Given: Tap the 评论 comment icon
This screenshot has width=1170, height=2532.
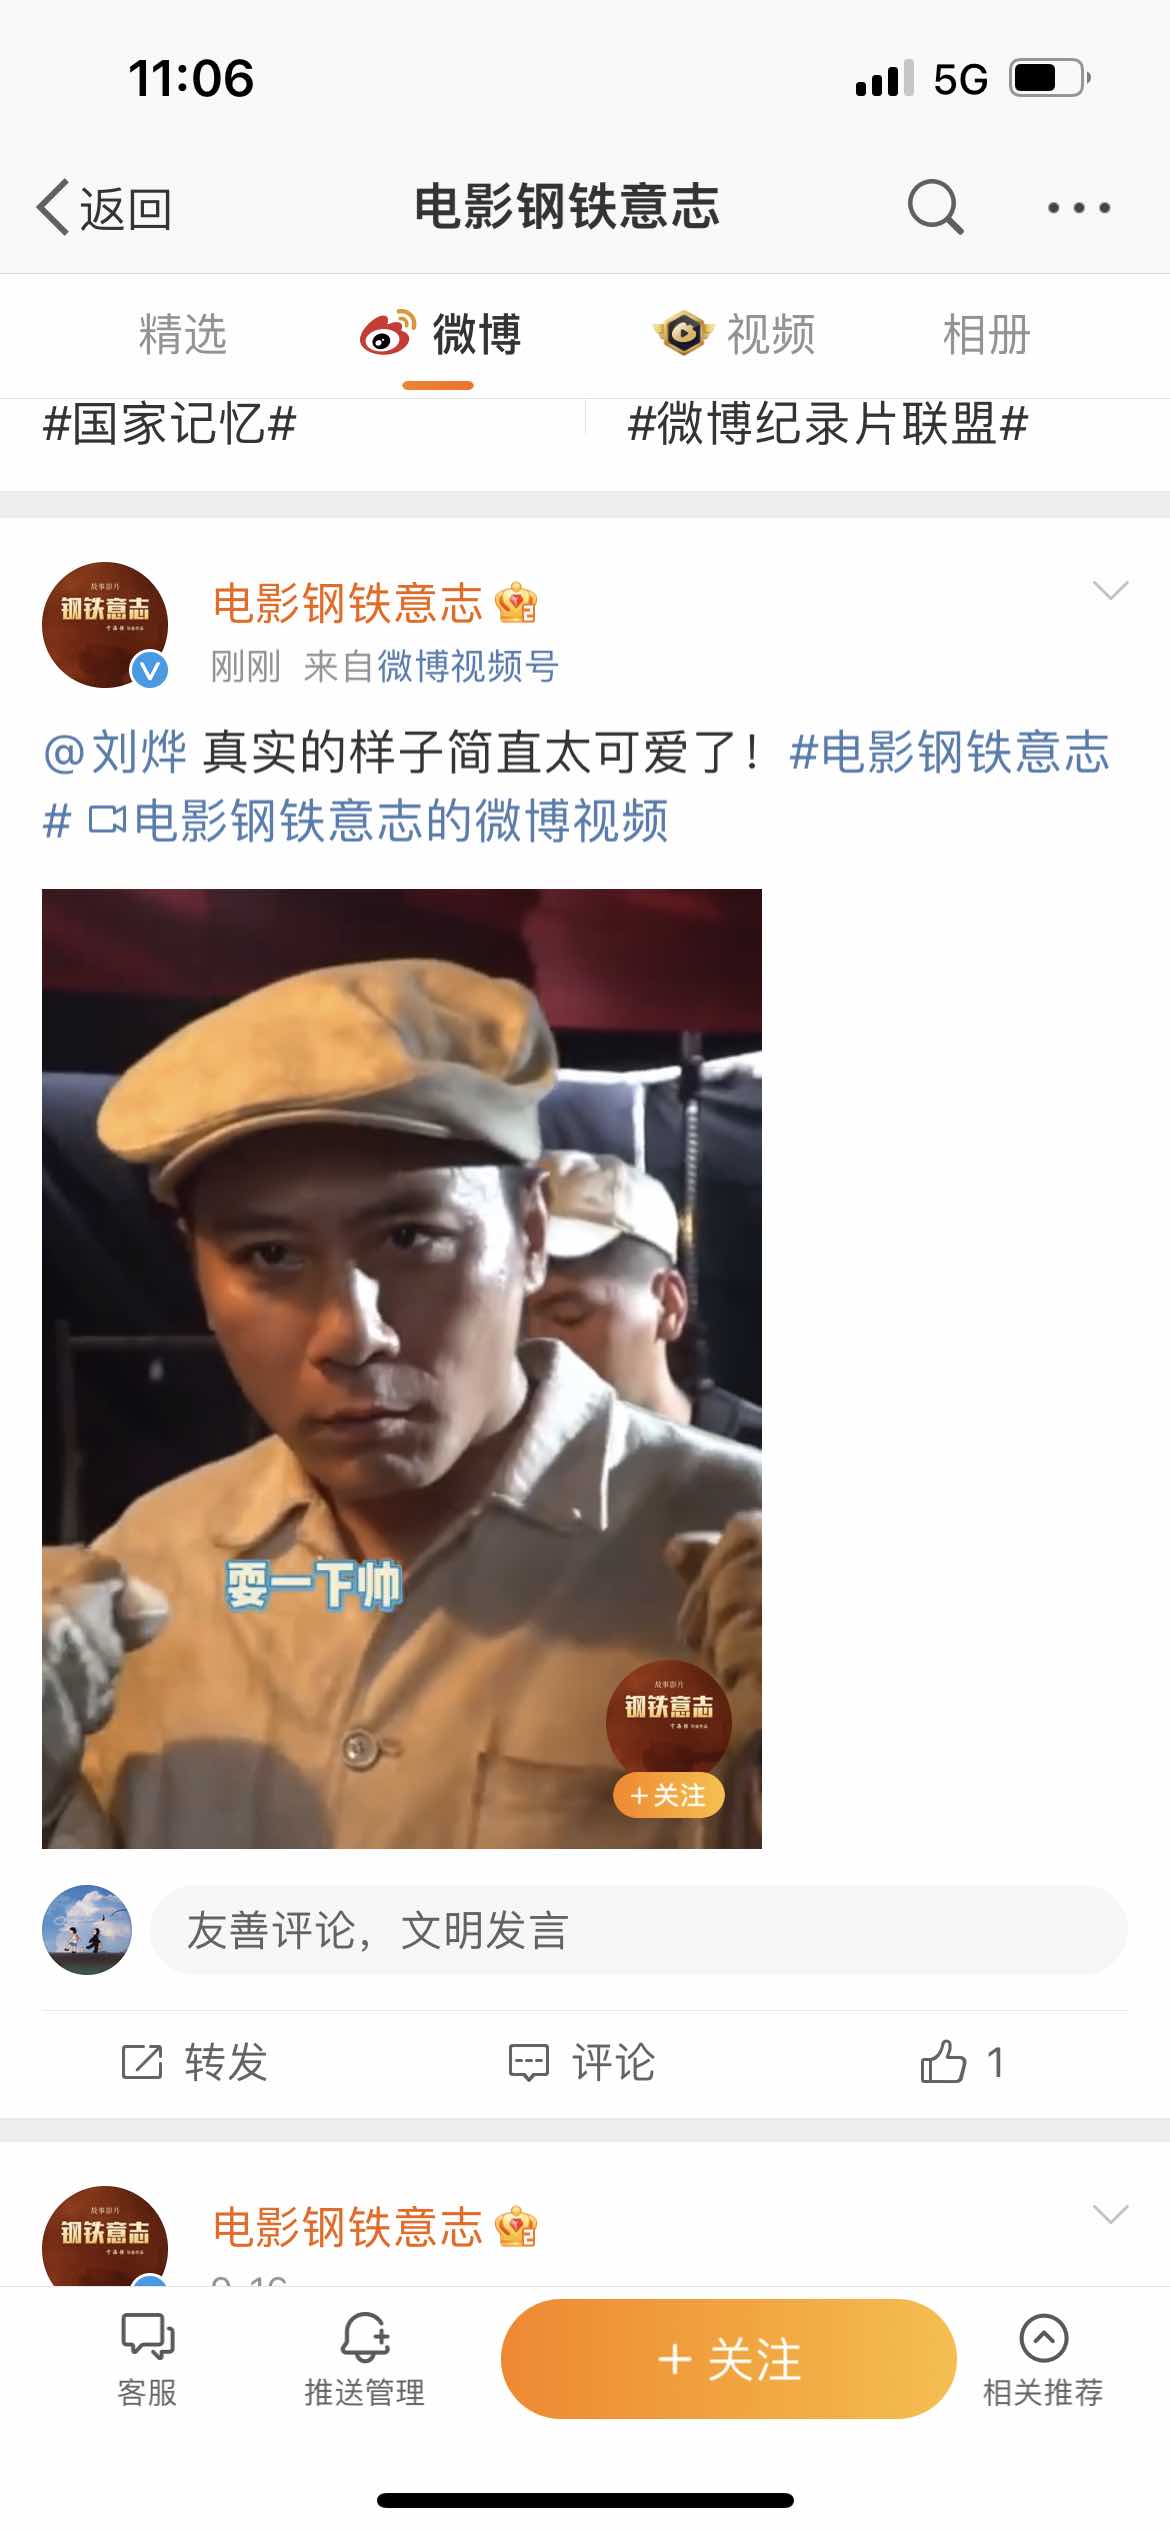Looking at the screenshot, I should pos(529,2062).
